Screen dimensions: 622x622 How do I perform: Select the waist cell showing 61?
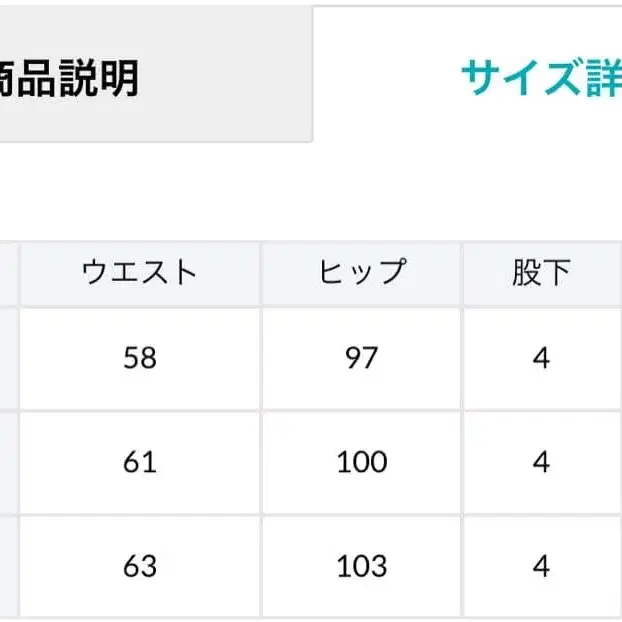tap(140, 462)
